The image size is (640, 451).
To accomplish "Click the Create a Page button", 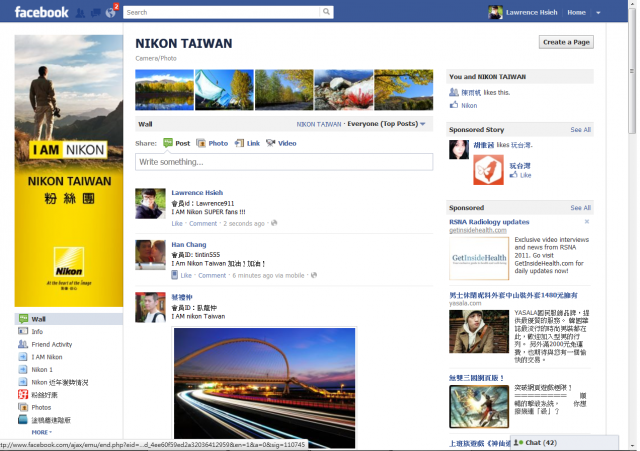I will point(566,42).
